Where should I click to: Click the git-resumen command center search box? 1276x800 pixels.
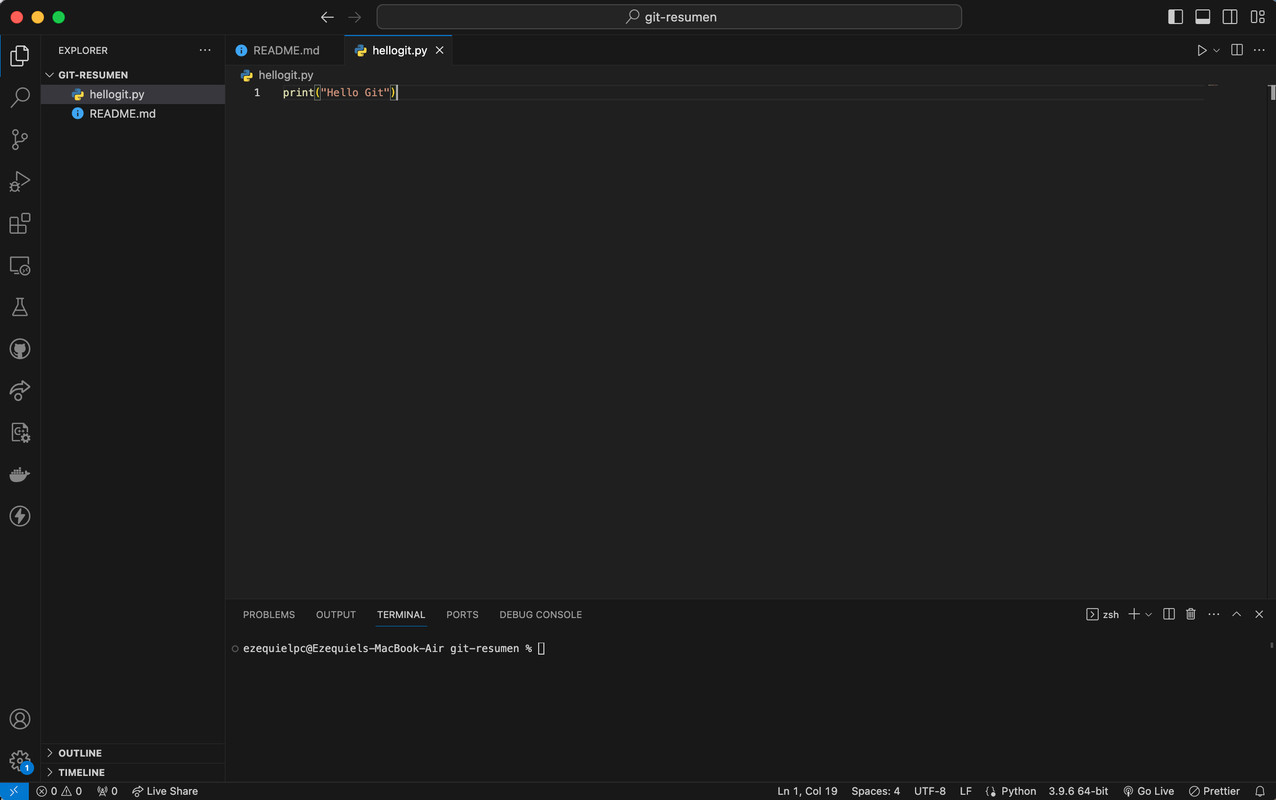coord(669,17)
